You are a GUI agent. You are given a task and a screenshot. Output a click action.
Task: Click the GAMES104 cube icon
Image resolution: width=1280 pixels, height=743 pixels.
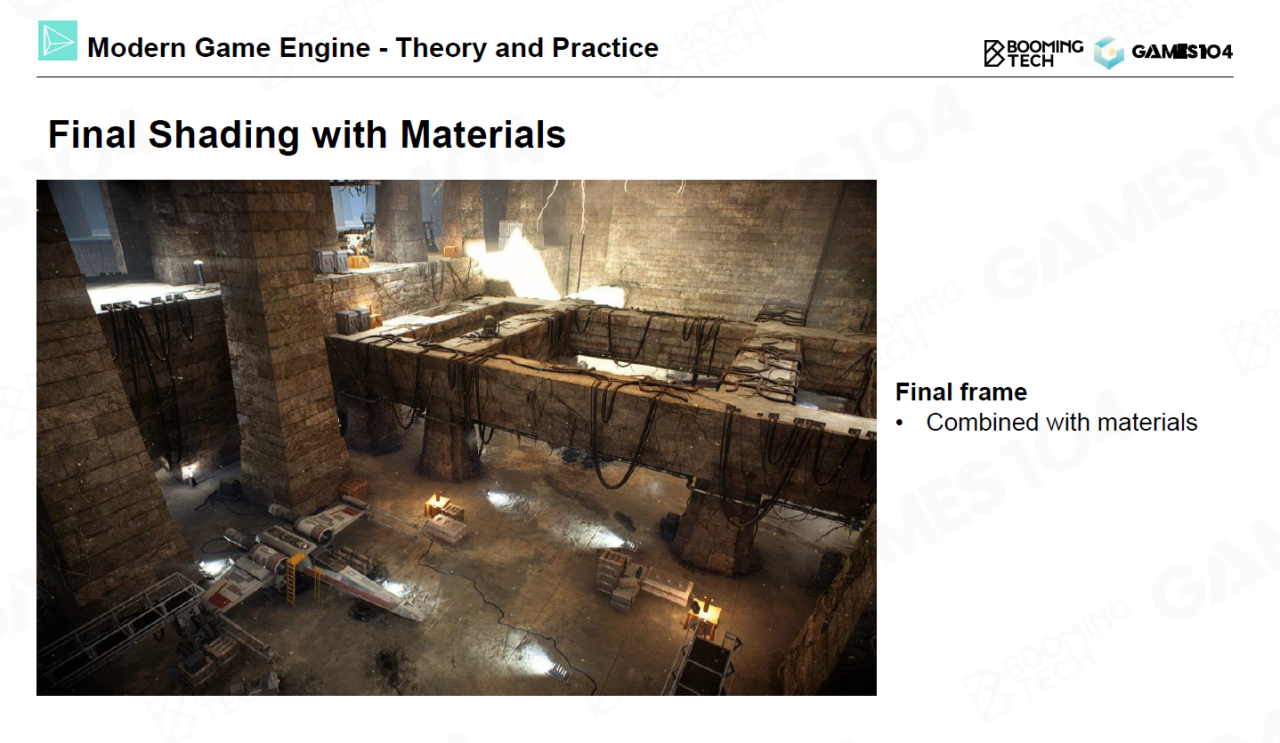pyautogui.click(x=1108, y=53)
